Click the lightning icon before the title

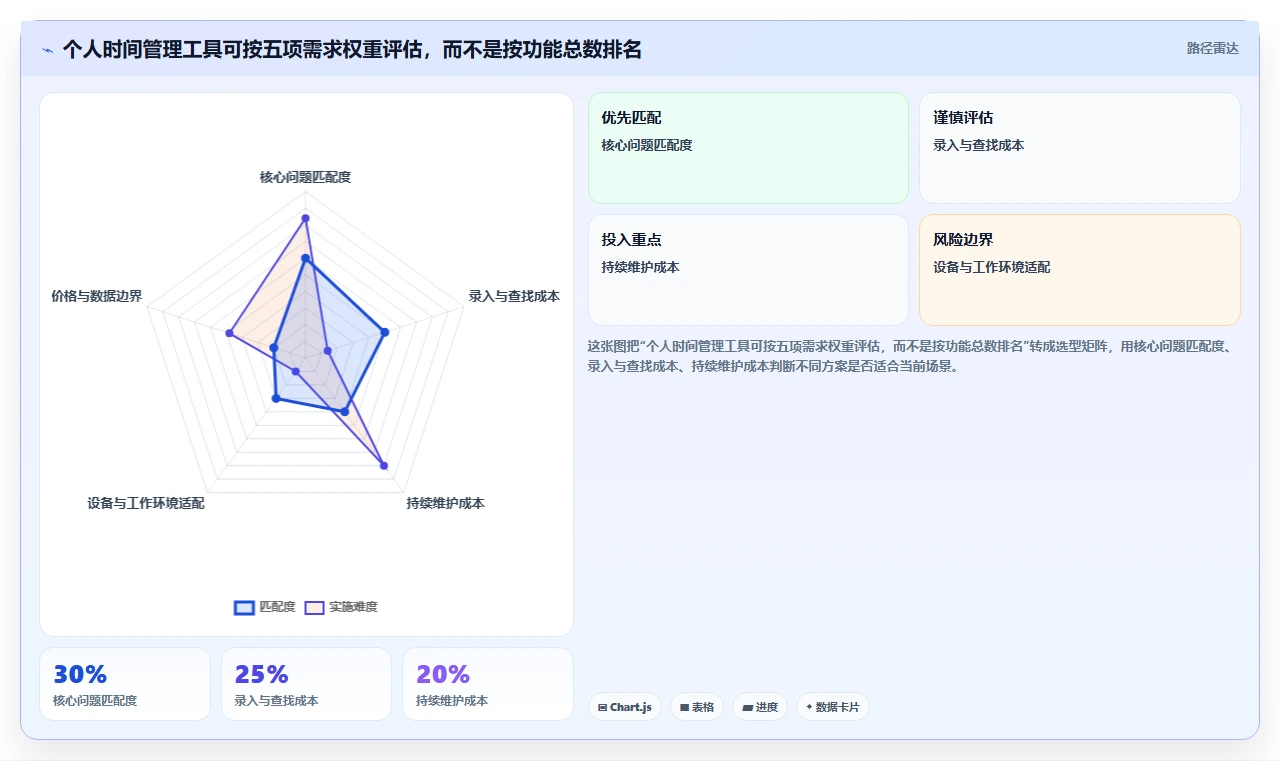click(48, 49)
